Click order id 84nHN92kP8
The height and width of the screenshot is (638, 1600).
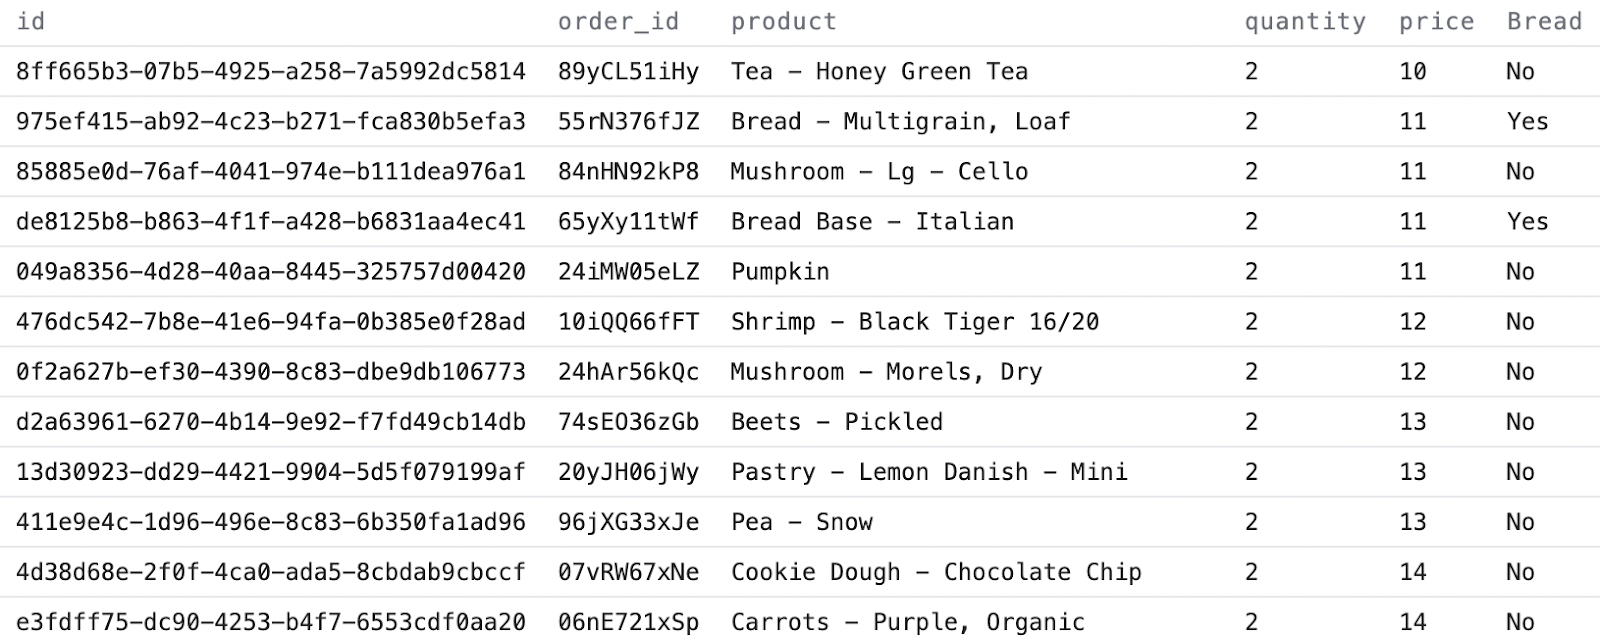628,171
